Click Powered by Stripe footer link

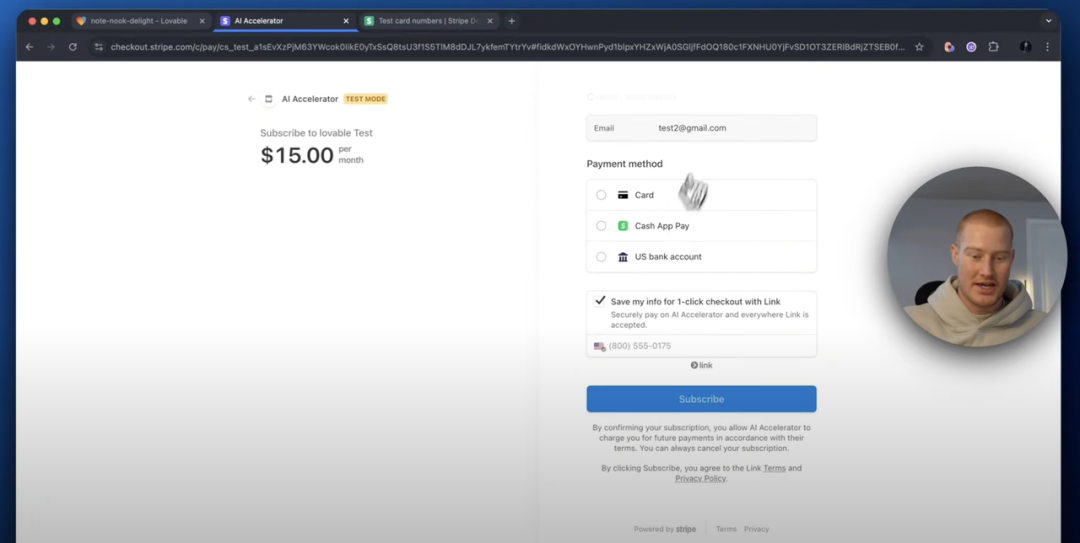[x=665, y=529]
